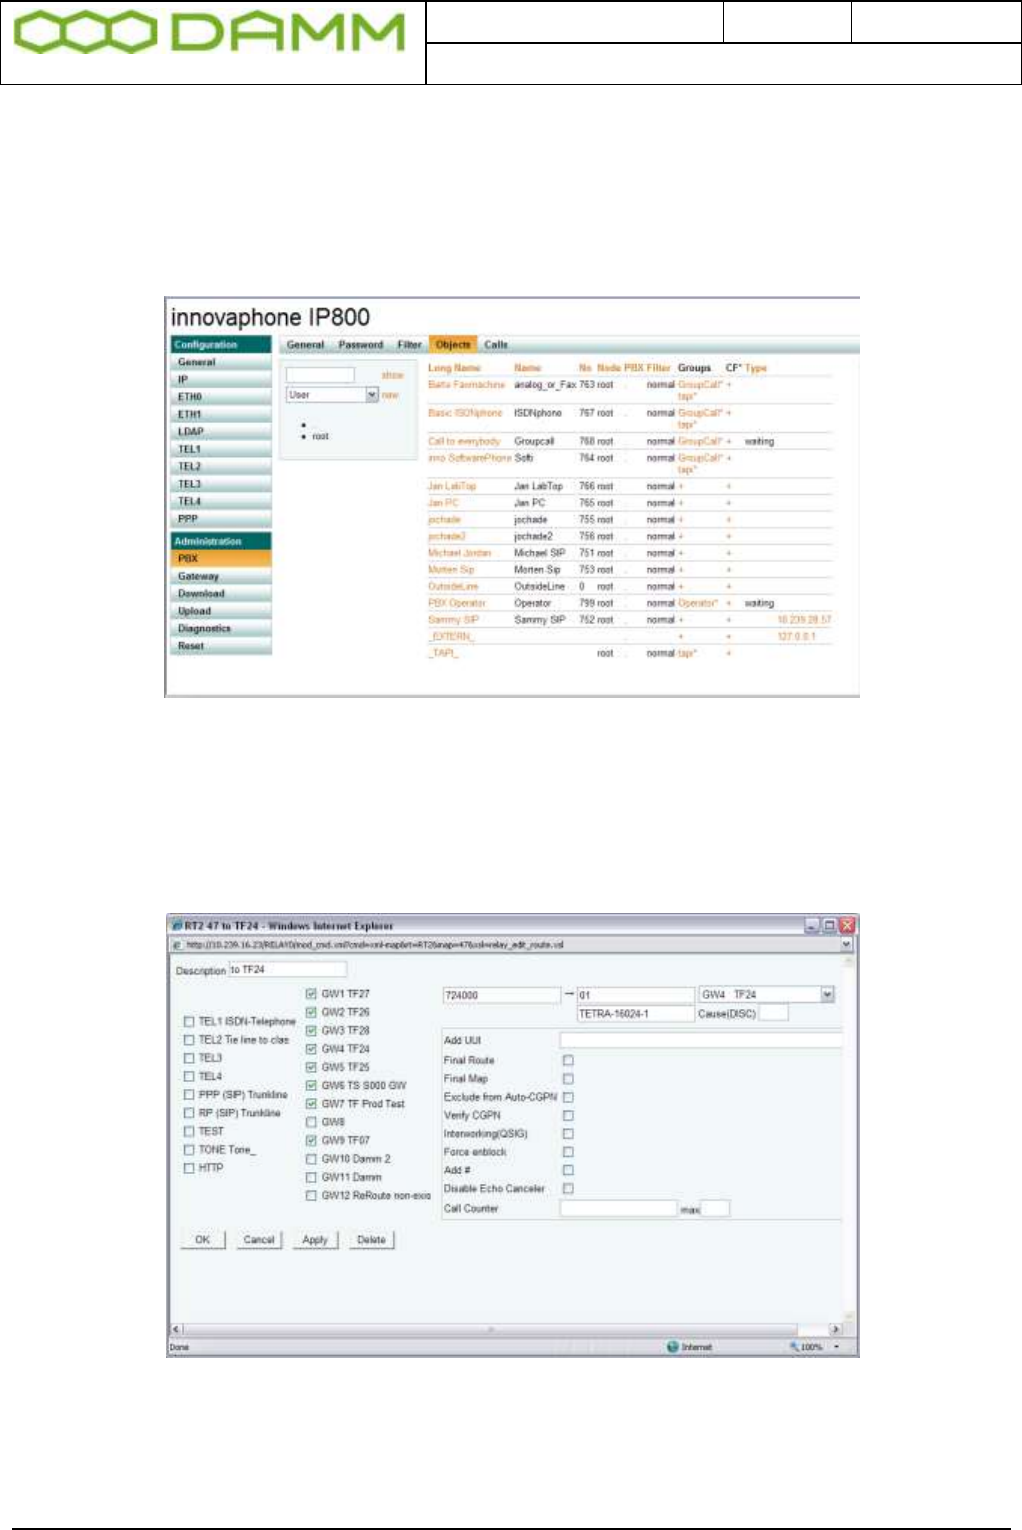
Task: Click the 724000 number input field
Action: (x=502, y=995)
